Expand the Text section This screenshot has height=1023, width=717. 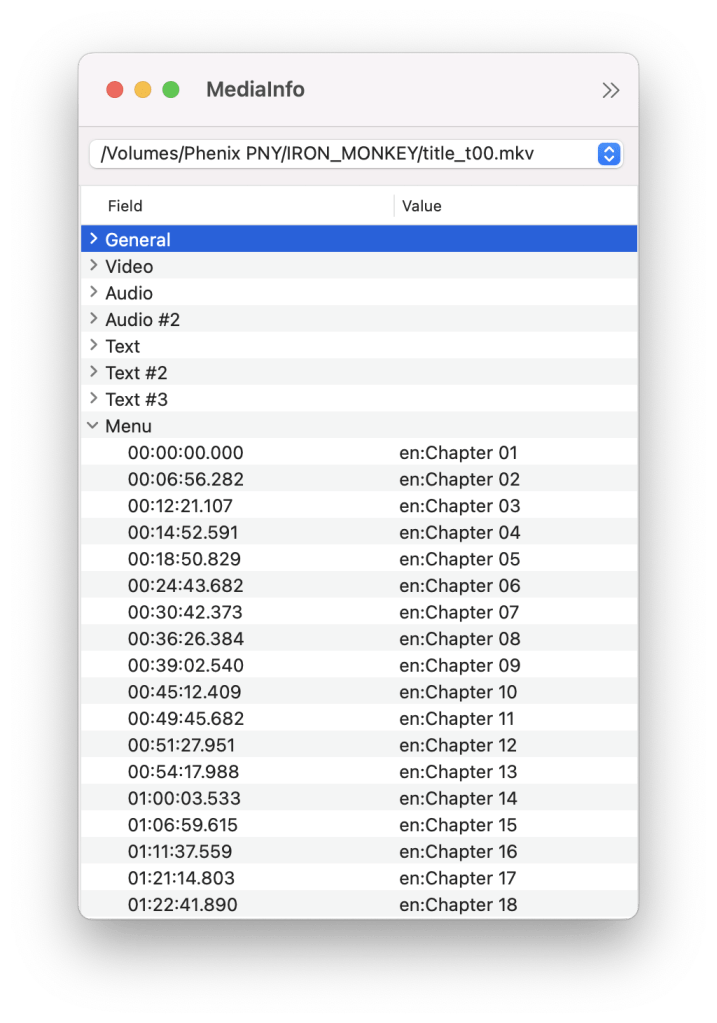(x=93, y=346)
